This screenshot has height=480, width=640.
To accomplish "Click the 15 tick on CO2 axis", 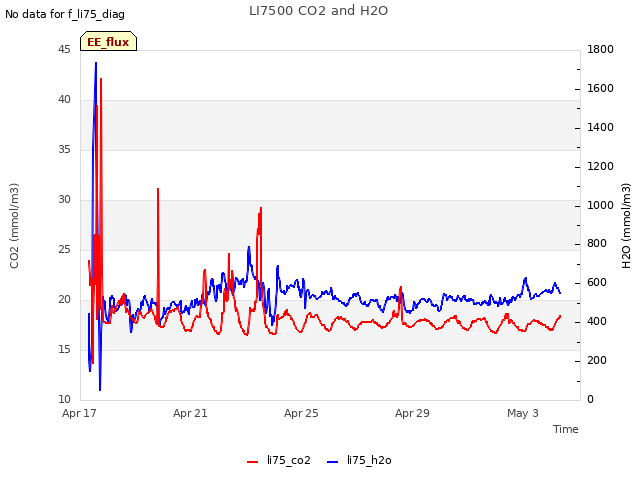I will 64,350.
